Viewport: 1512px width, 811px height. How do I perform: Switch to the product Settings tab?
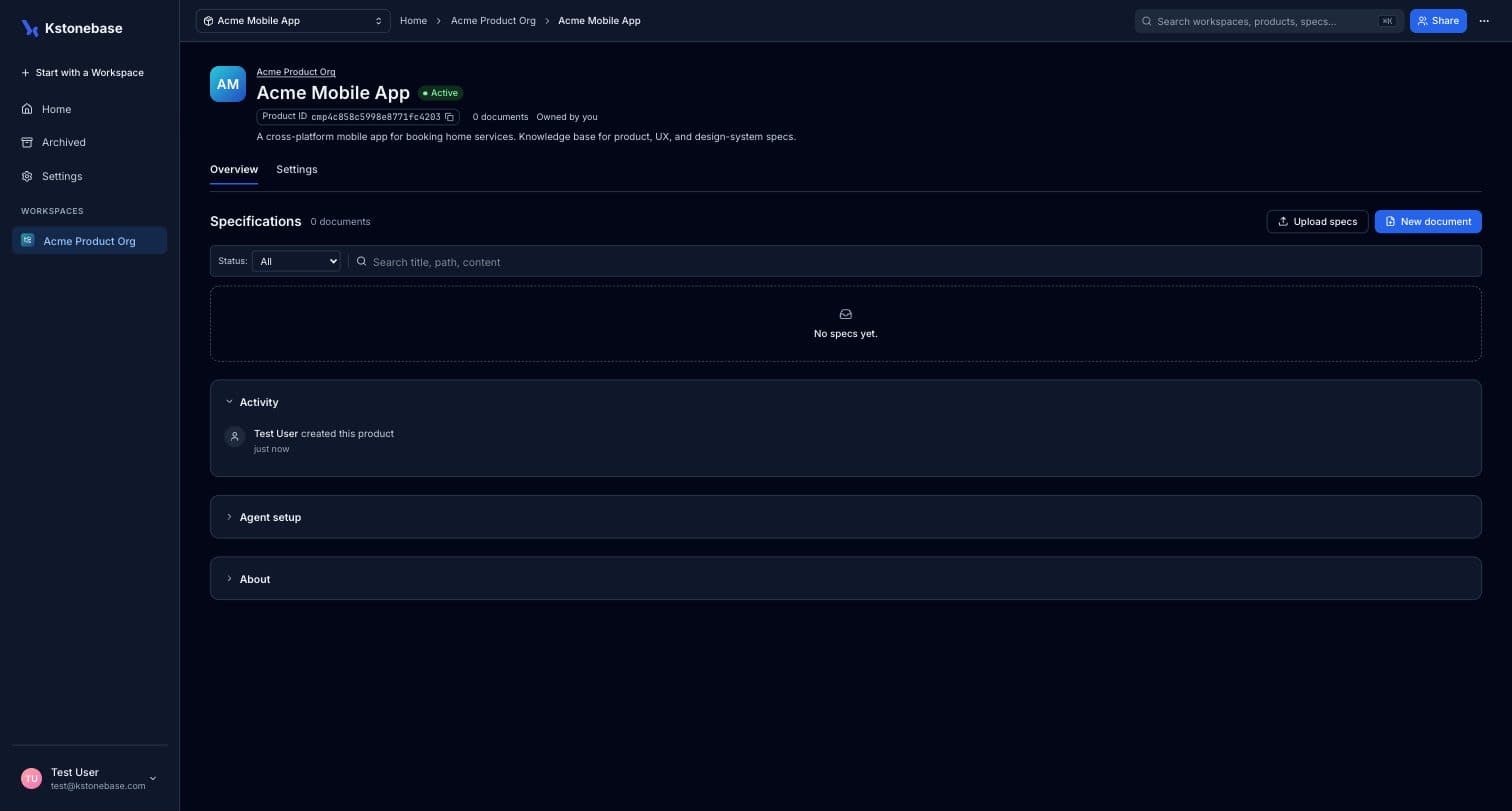click(297, 169)
